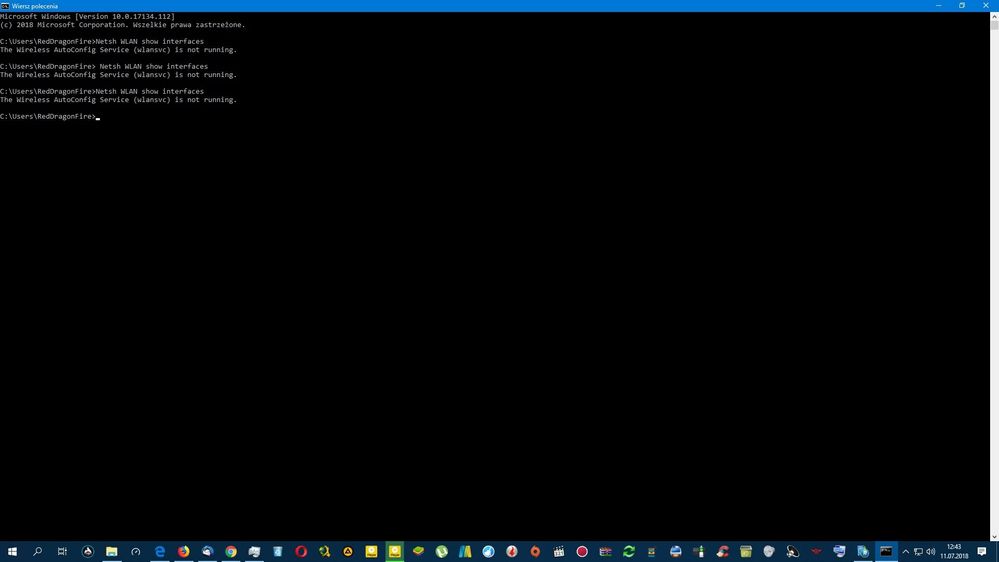Screen dimensions: 999x562
Task: Launch the clapperboard video app
Action: pyautogui.click(x=559, y=551)
